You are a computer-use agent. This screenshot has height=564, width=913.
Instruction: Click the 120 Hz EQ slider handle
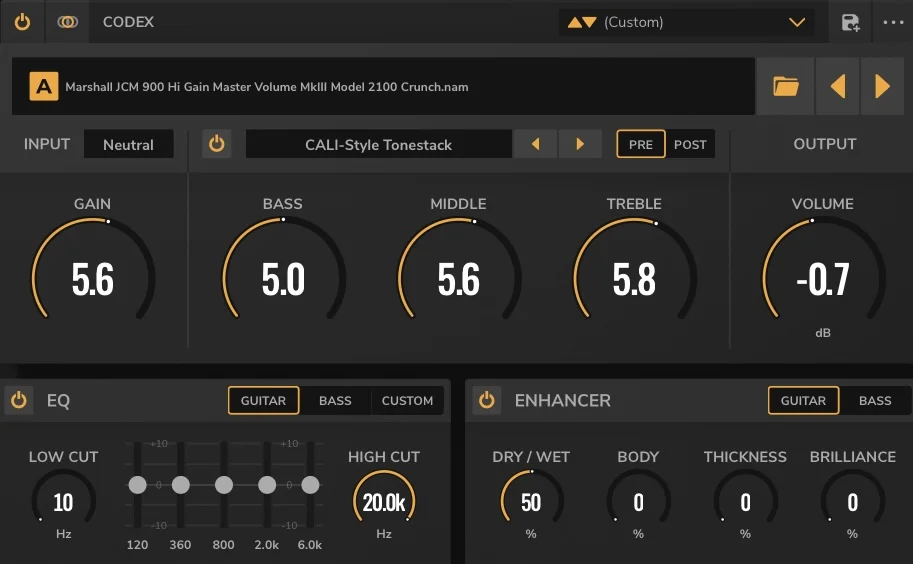click(x=137, y=484)
